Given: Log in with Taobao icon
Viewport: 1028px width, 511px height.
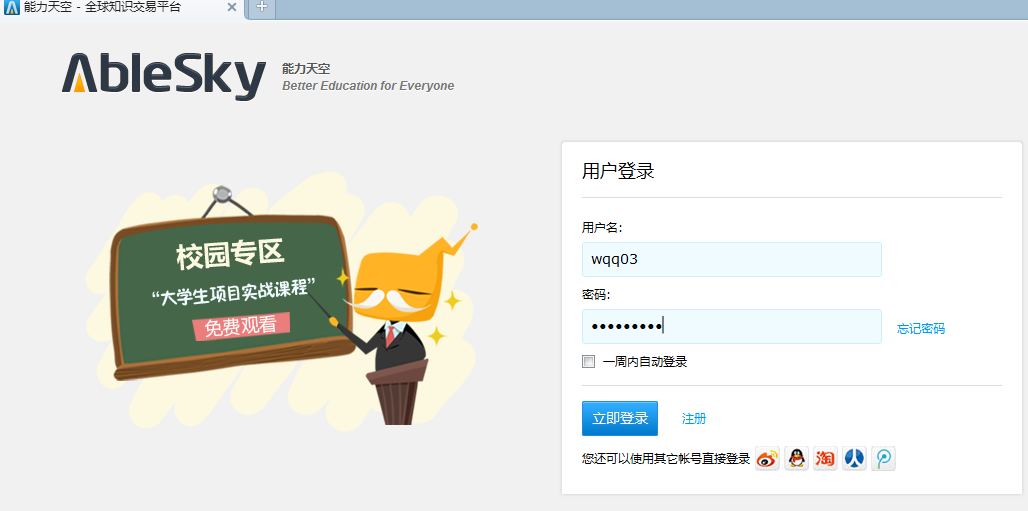Looking at the screenshot, I should (825, 459).
